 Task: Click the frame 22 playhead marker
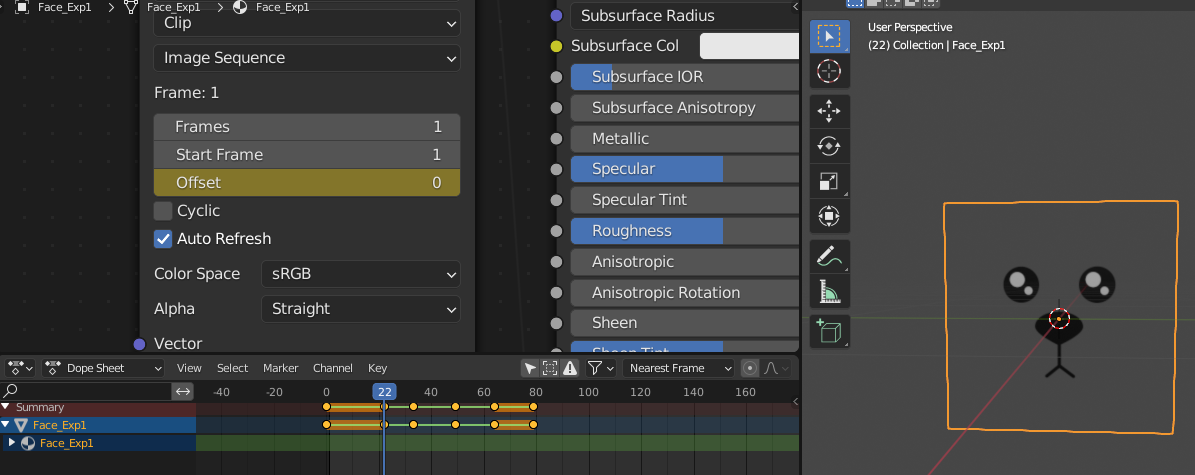tap(385, 392)
